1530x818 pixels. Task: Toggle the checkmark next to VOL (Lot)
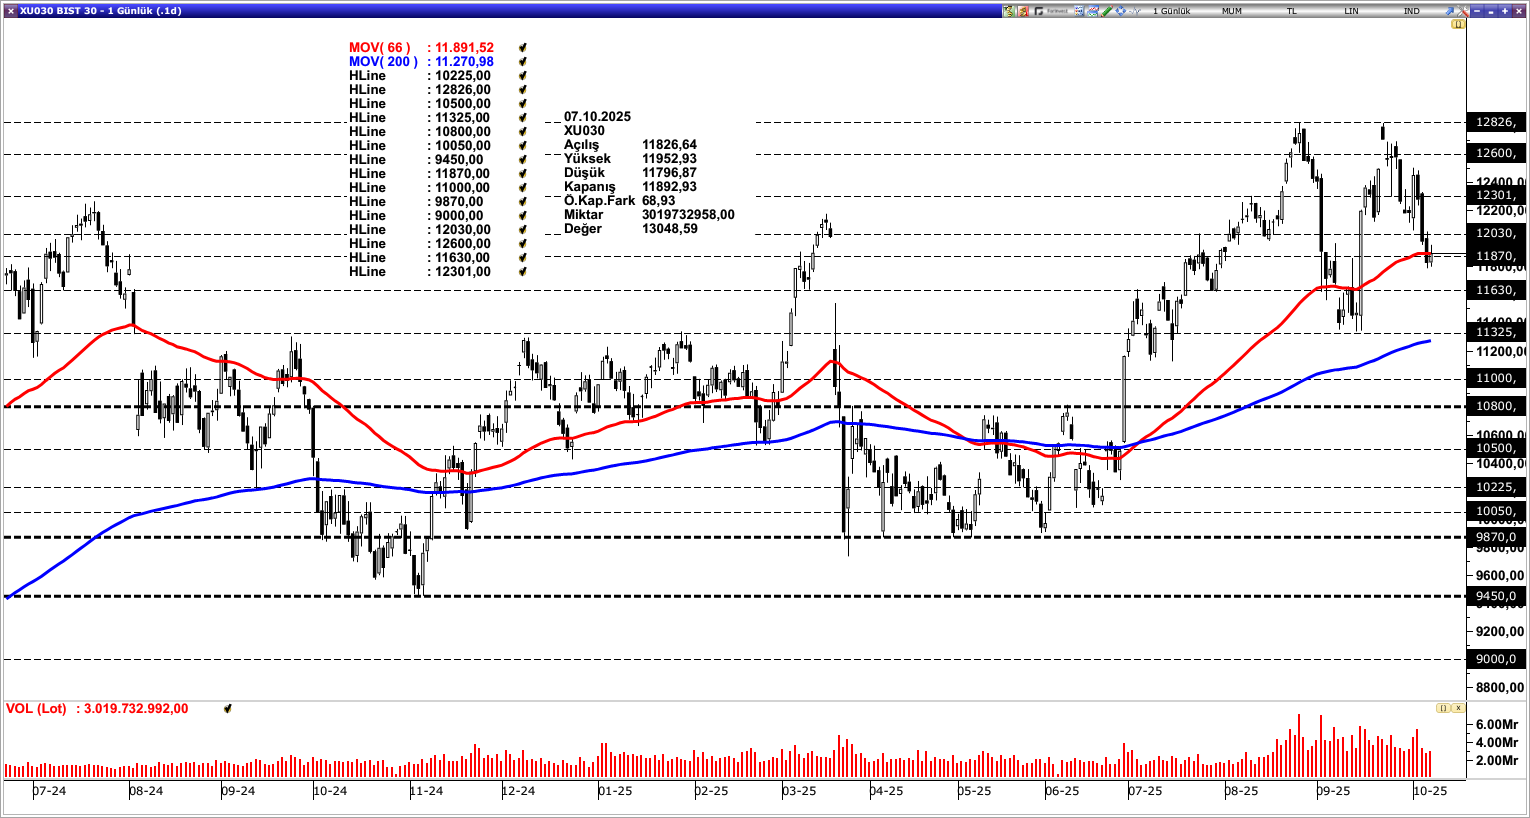click(228, 709)
